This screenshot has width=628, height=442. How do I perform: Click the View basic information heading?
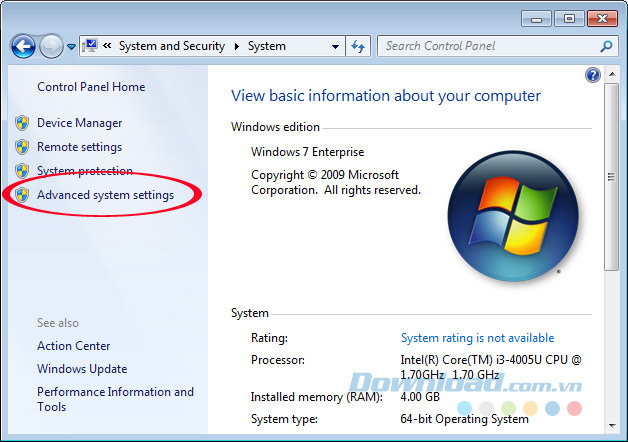point(386,96)
